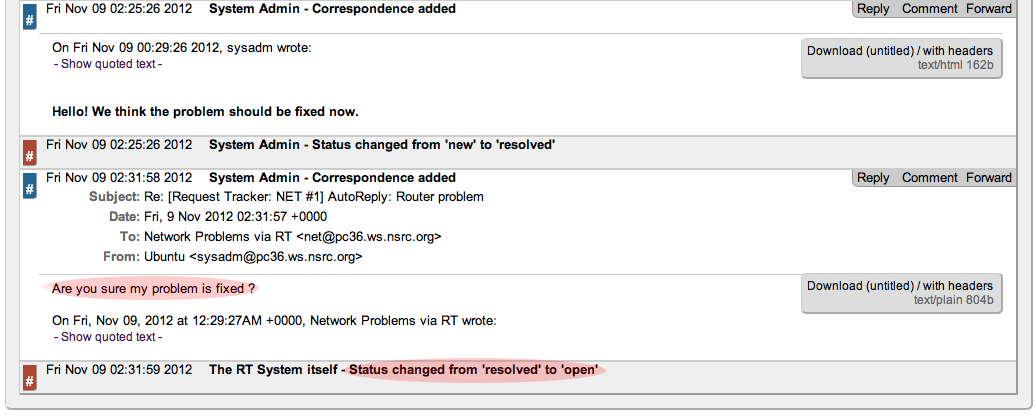Comment on the 02:31:58 correspondence entry
1036x418 pixels.
929,178
